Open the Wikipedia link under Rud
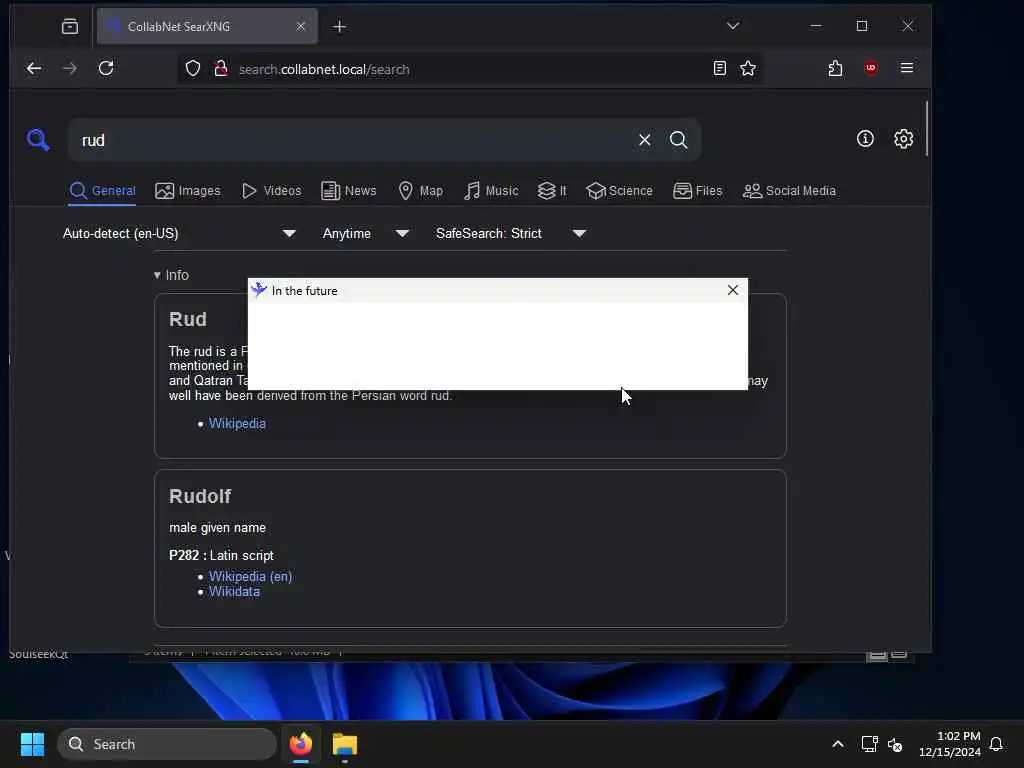Image resolution: width=1024 pixels, height=768 pixels. tap(237, 423)
